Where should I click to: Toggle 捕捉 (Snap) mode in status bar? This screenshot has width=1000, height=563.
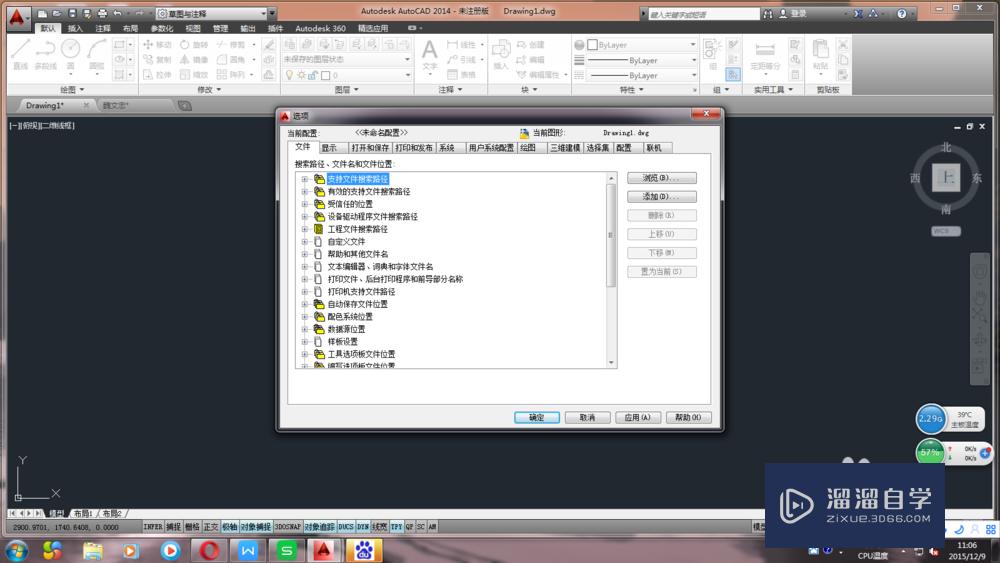(173, 527)
